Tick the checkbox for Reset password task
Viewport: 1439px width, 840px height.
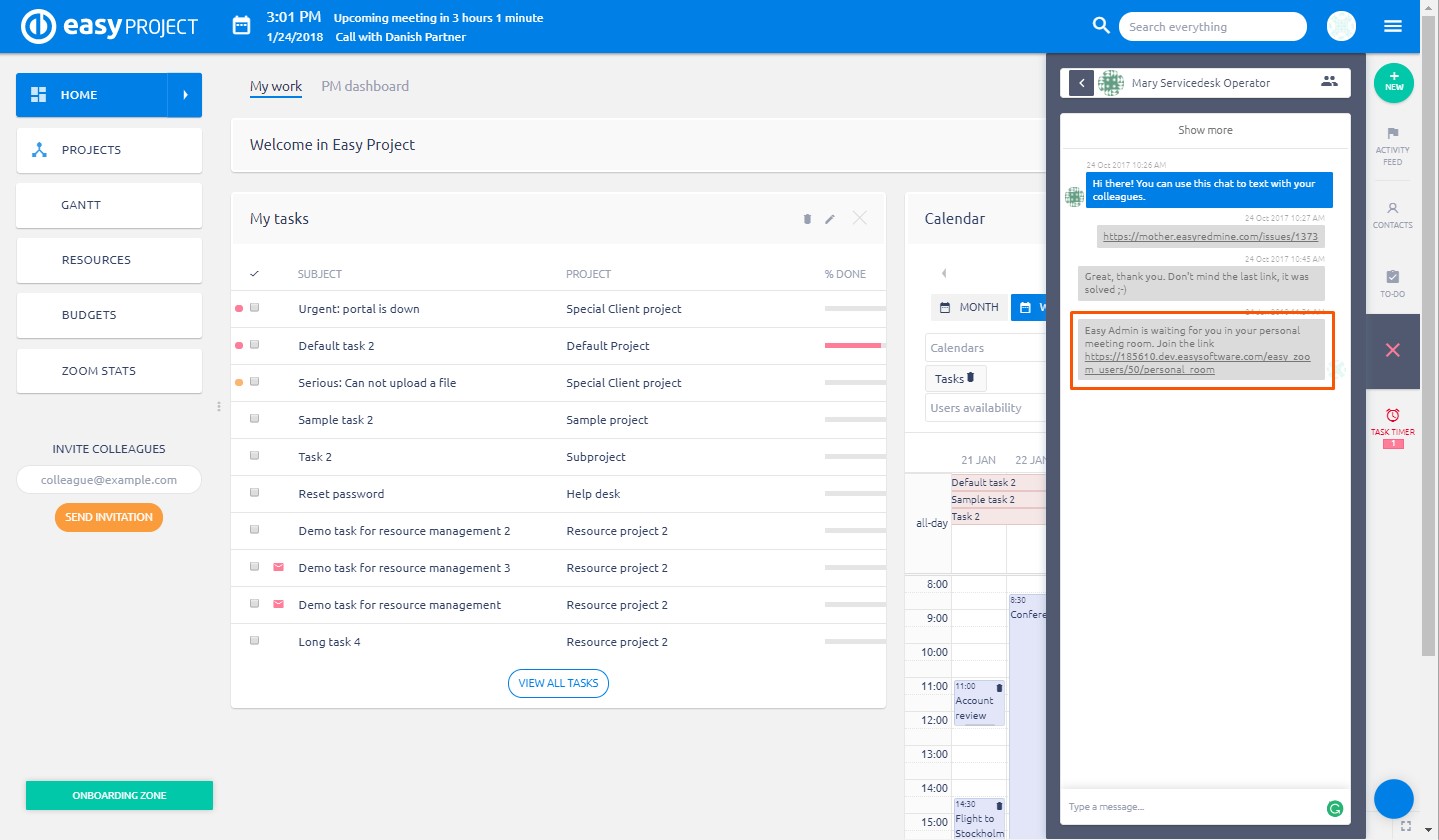pos(255,493)
